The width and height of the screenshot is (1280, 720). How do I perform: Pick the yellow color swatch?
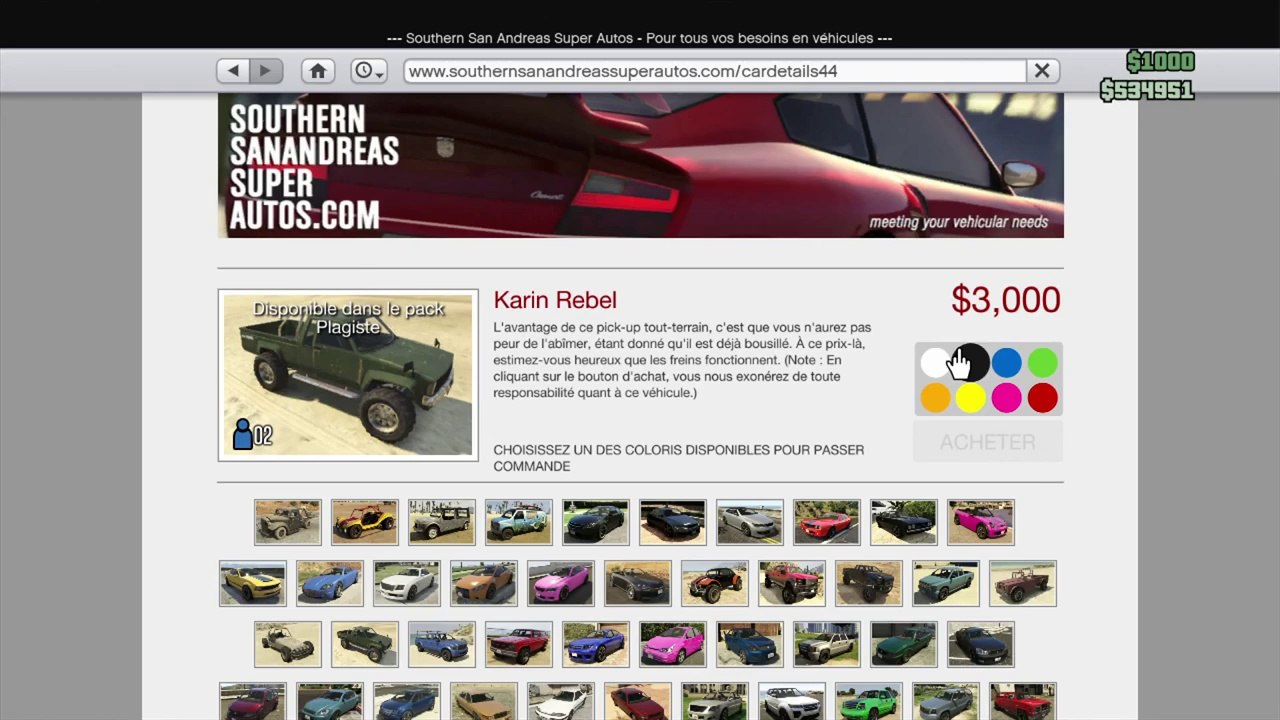click(971, 398)
